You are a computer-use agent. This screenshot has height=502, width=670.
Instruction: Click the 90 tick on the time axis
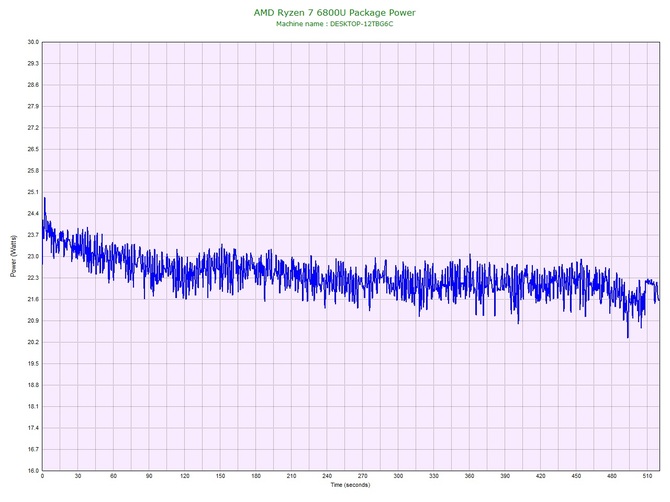click(149, 476)
